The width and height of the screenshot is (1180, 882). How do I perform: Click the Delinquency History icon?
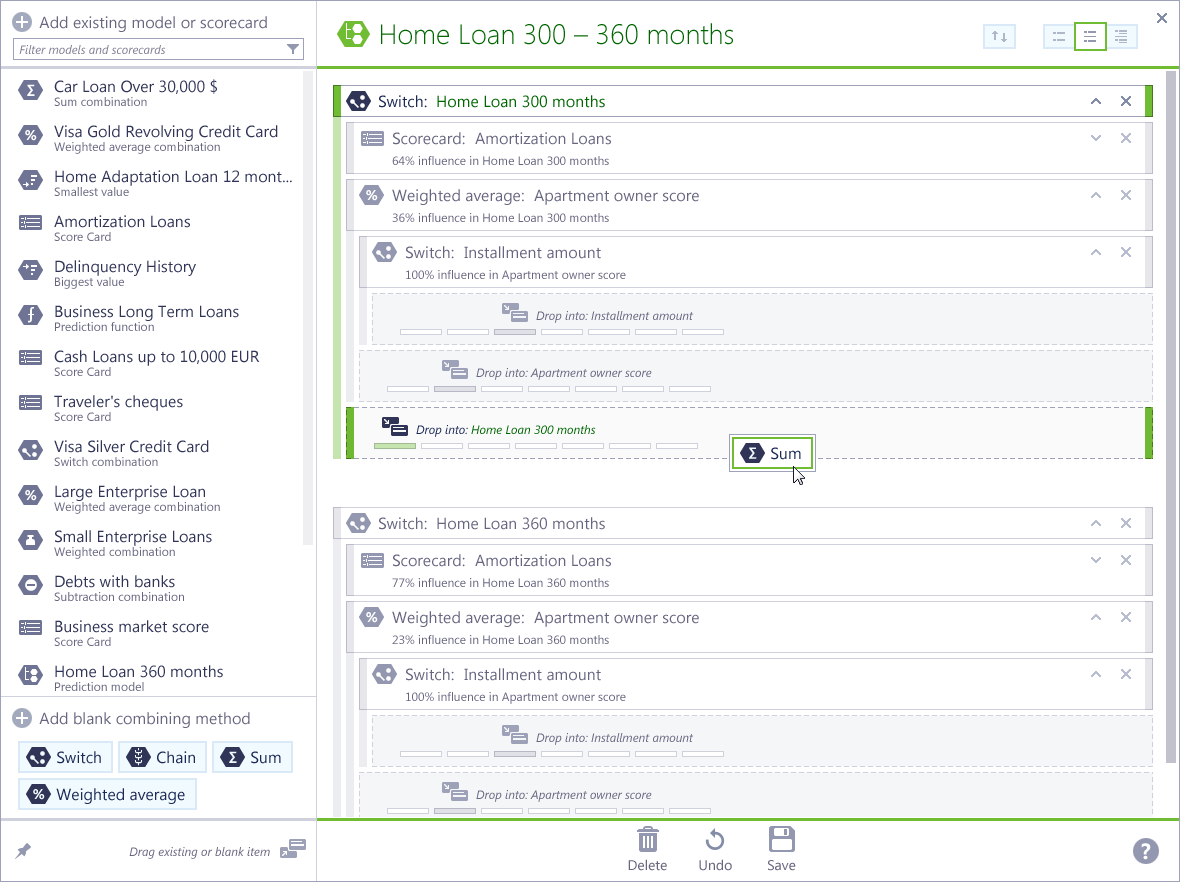(x=30, y=270)
